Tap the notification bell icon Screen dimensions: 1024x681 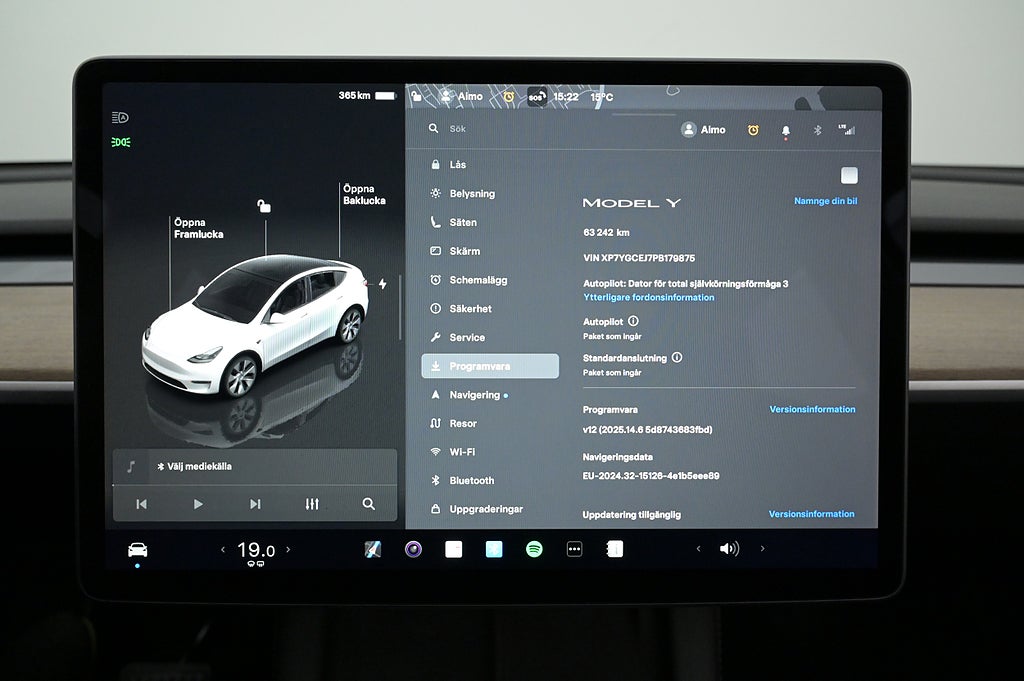click(785, 130)
